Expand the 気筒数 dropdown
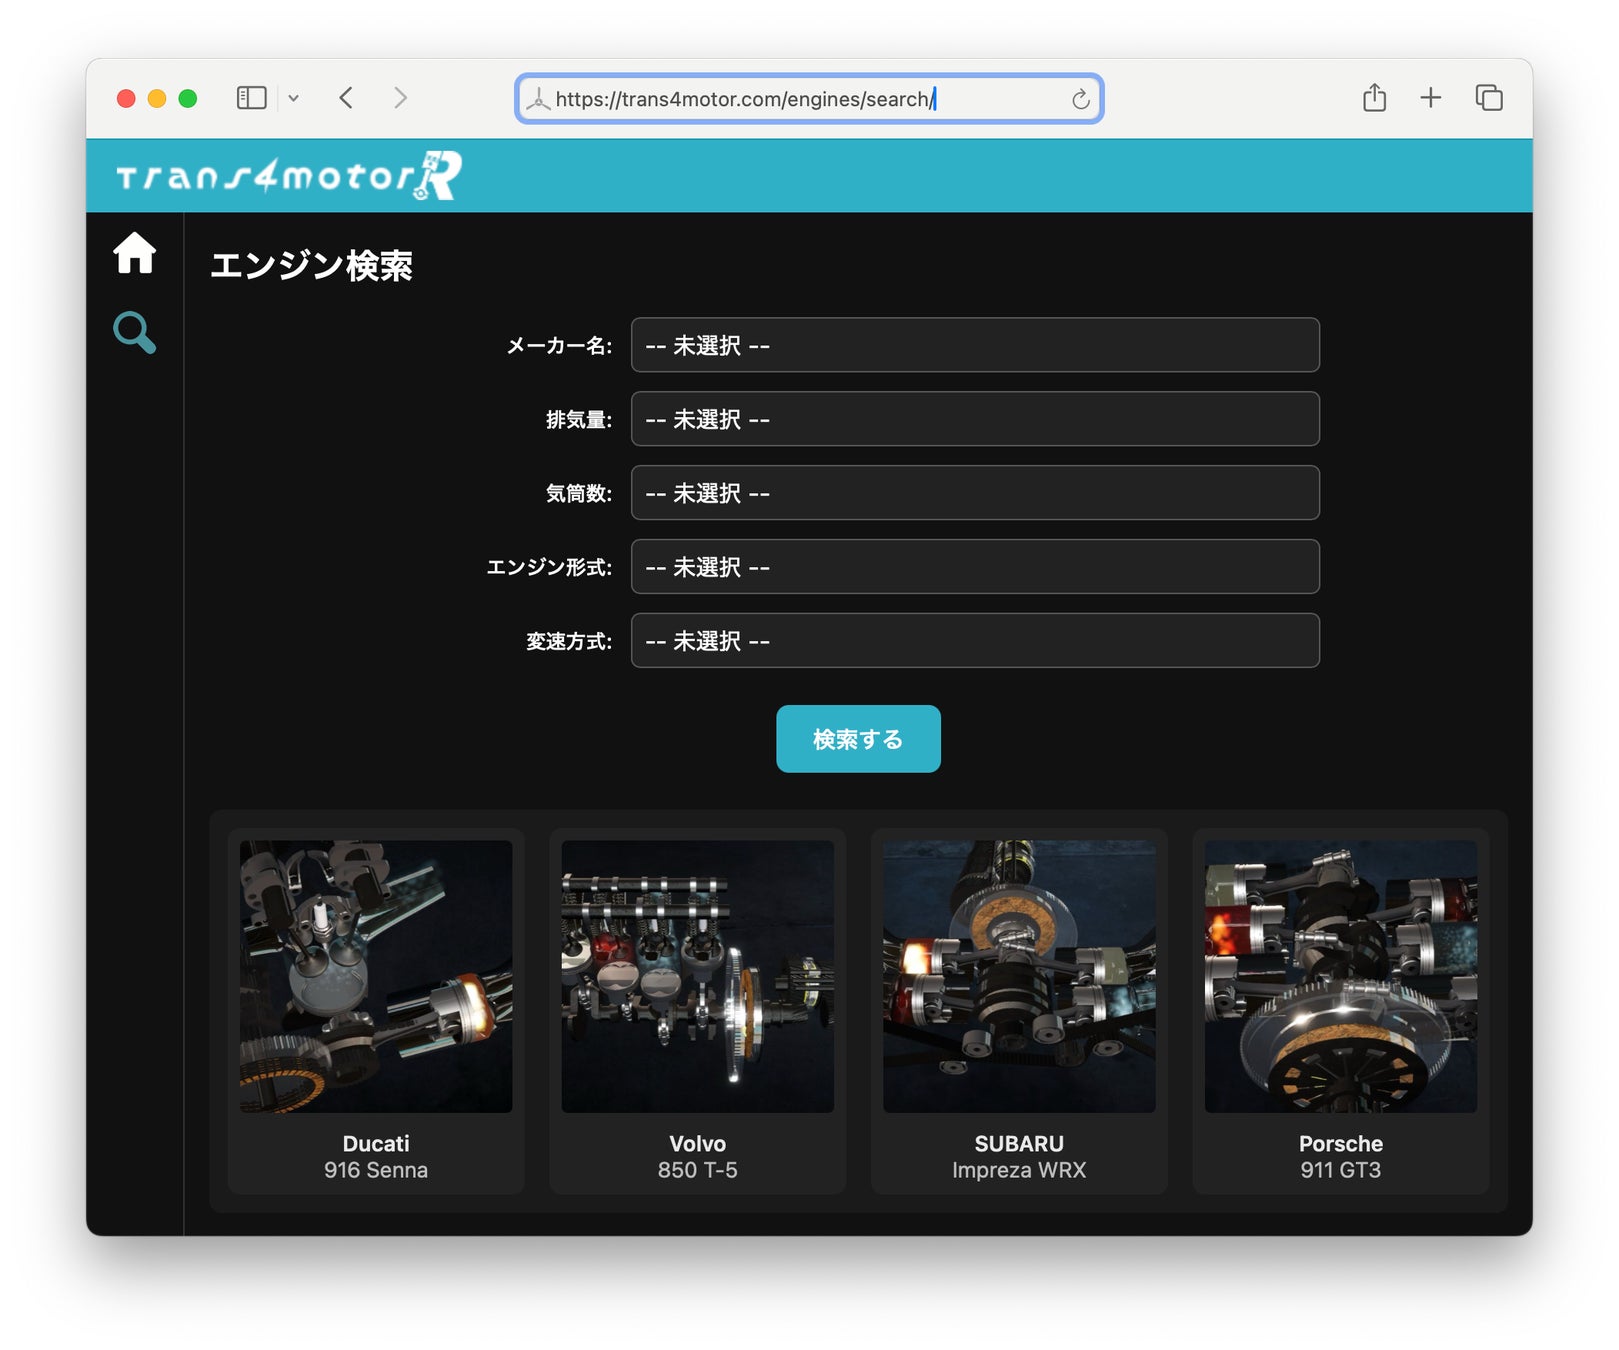Viewport: 1619px width, 1350px height. coord(975,493)
